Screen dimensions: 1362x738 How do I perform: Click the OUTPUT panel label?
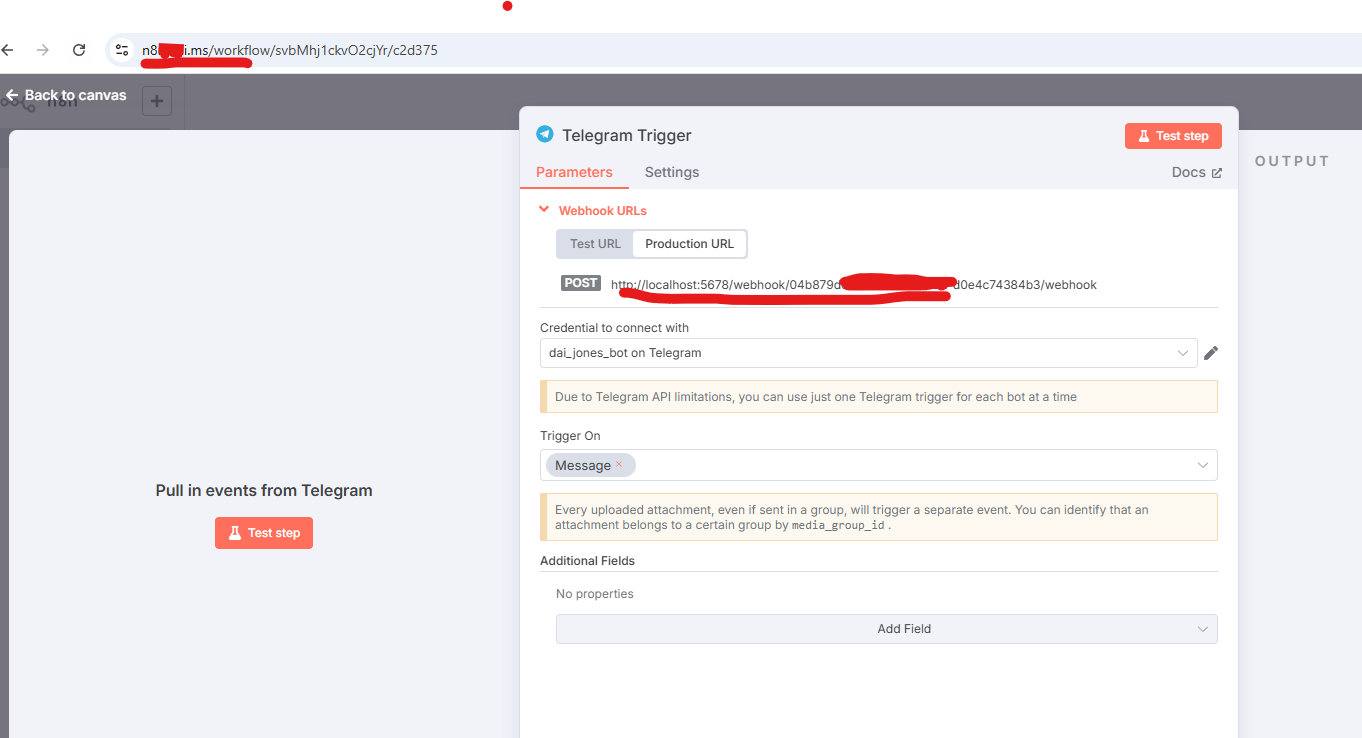(x=1292, y=161)
